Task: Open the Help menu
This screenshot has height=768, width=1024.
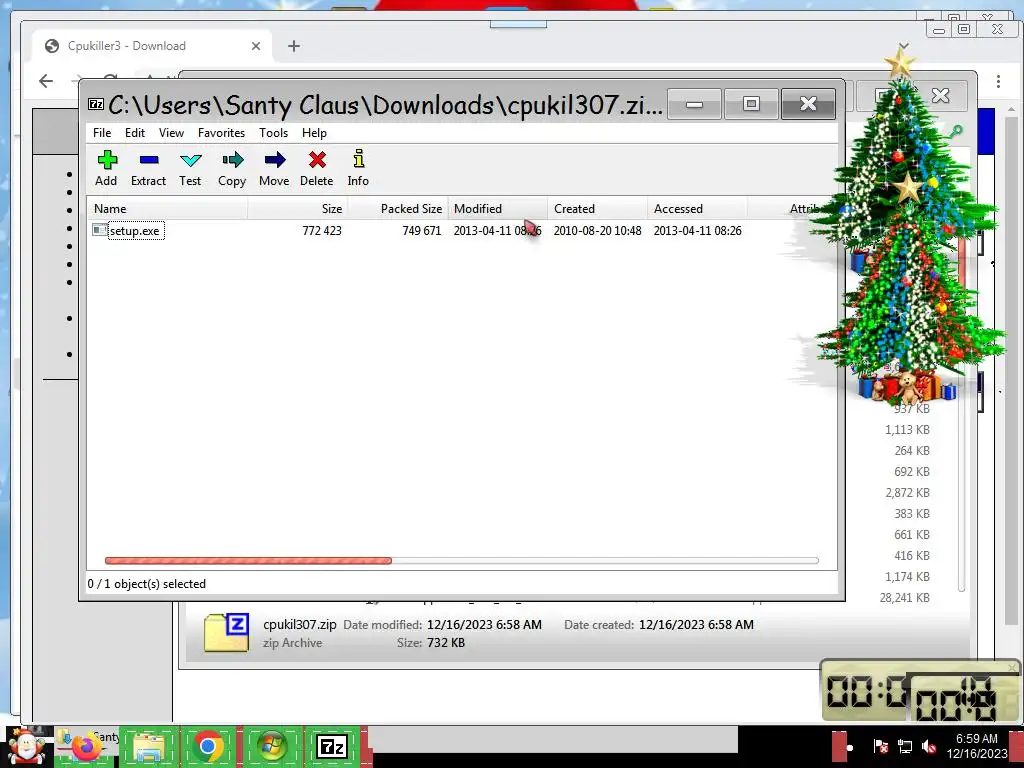Action: tap(314, 133)
